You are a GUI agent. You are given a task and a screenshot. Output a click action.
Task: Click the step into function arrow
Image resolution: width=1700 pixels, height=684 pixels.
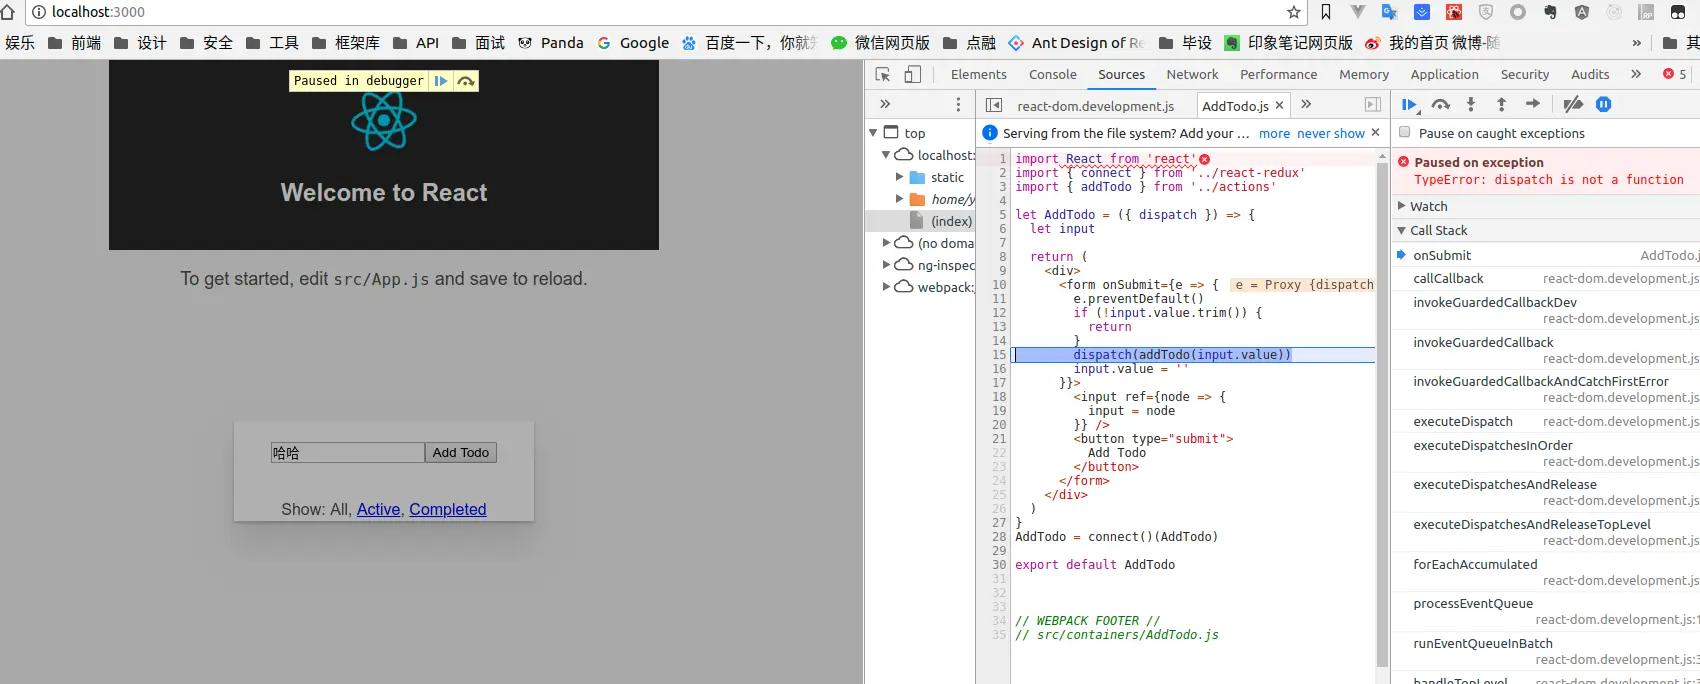click(x=1470, y=105)
